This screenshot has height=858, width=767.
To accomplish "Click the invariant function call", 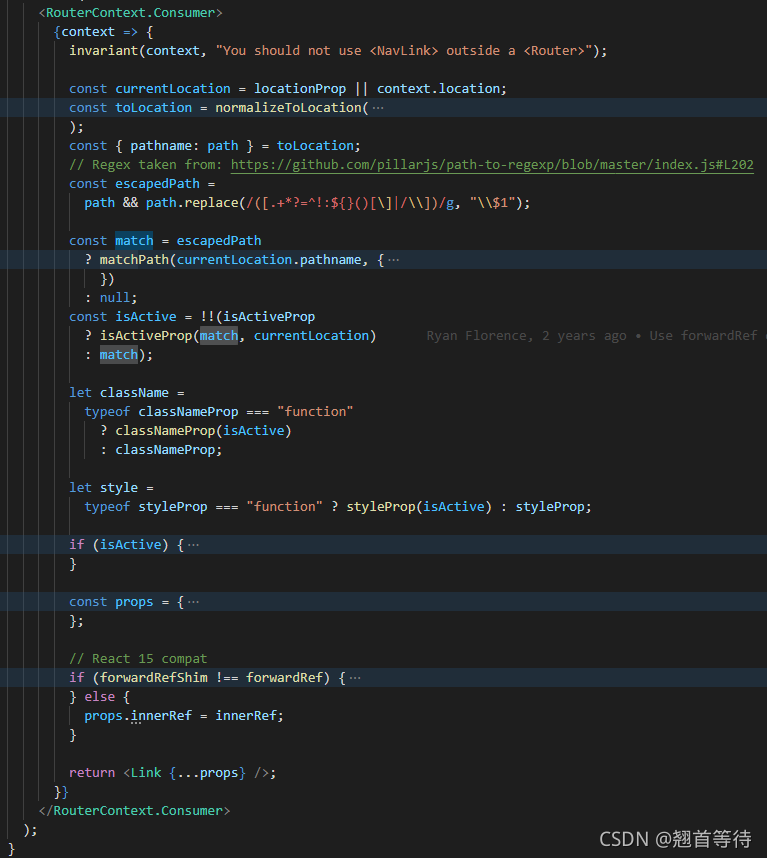I will [103, 51].
